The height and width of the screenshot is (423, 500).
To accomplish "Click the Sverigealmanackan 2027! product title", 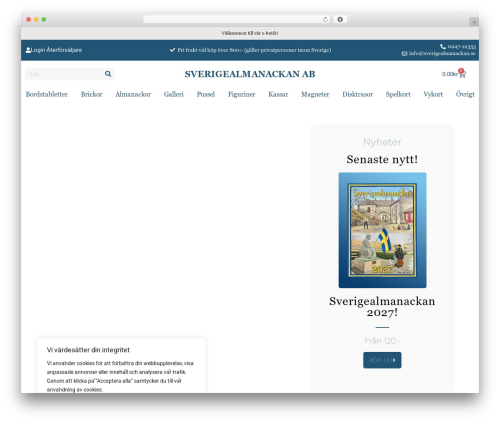I will (382, 307).
